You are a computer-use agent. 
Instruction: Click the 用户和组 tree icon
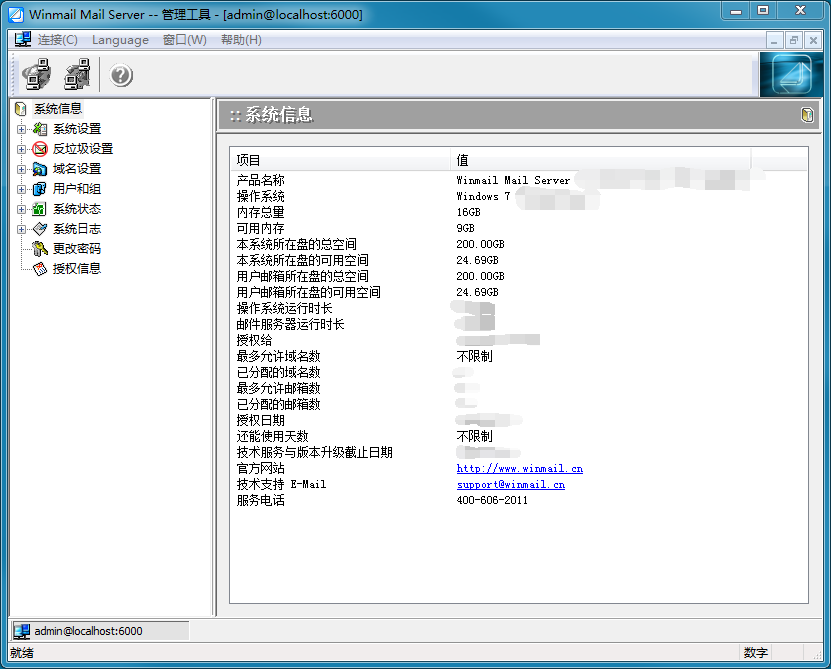40,189
